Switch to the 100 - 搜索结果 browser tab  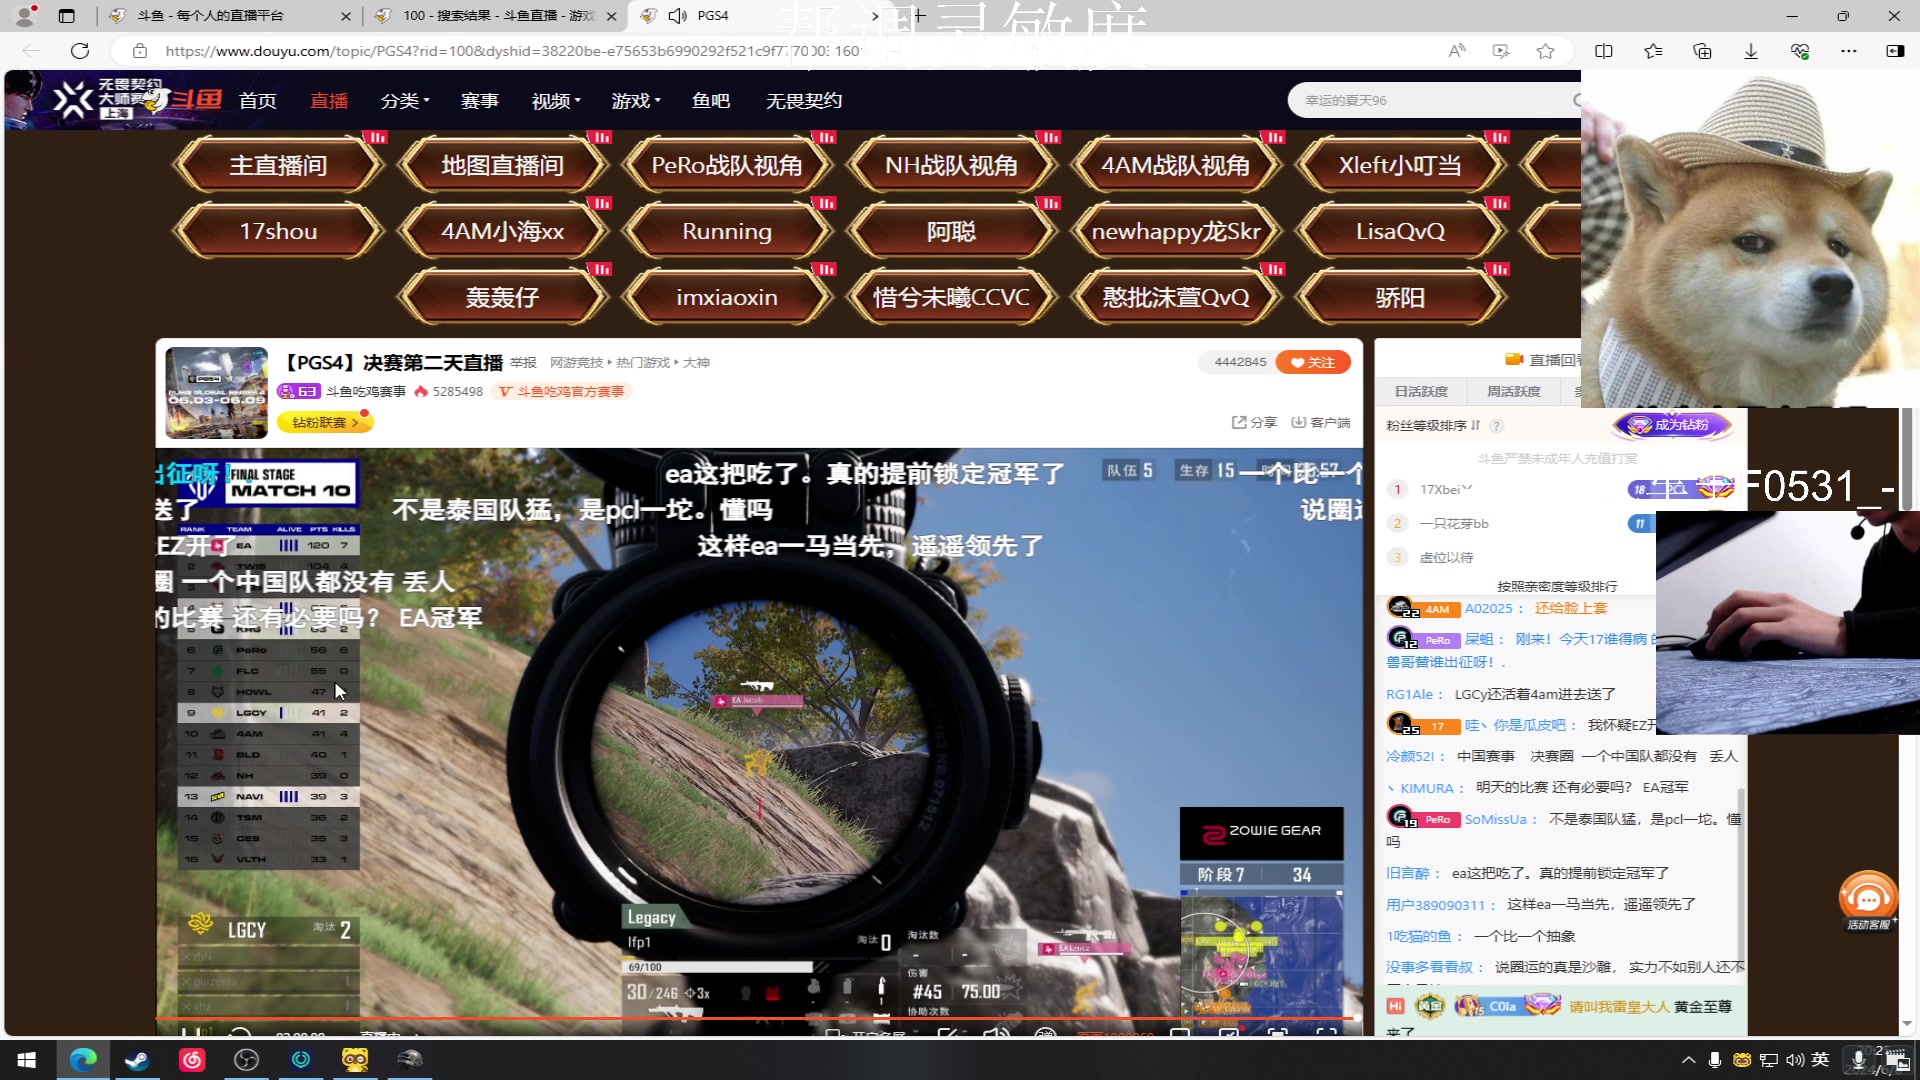[495, 16]
